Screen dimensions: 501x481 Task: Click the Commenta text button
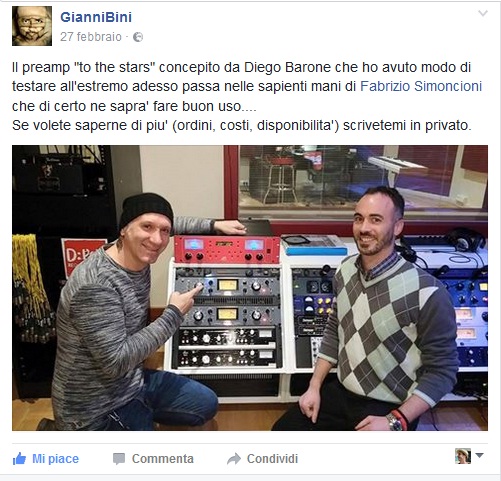(x=163, y=459)
